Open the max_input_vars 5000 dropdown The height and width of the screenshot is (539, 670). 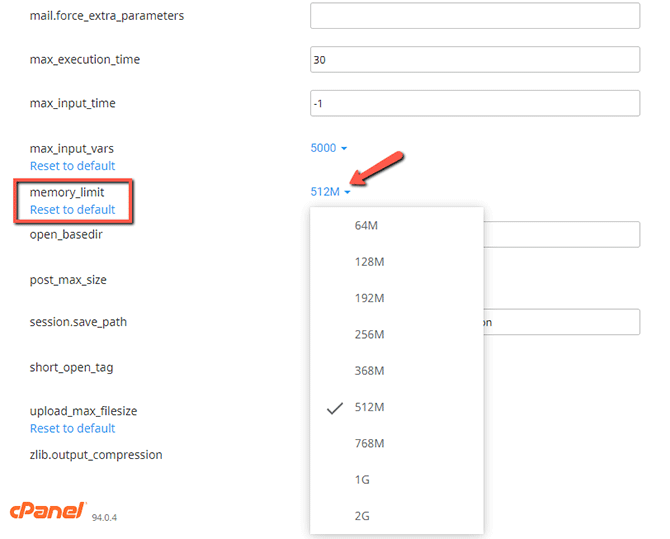[329, 148]
